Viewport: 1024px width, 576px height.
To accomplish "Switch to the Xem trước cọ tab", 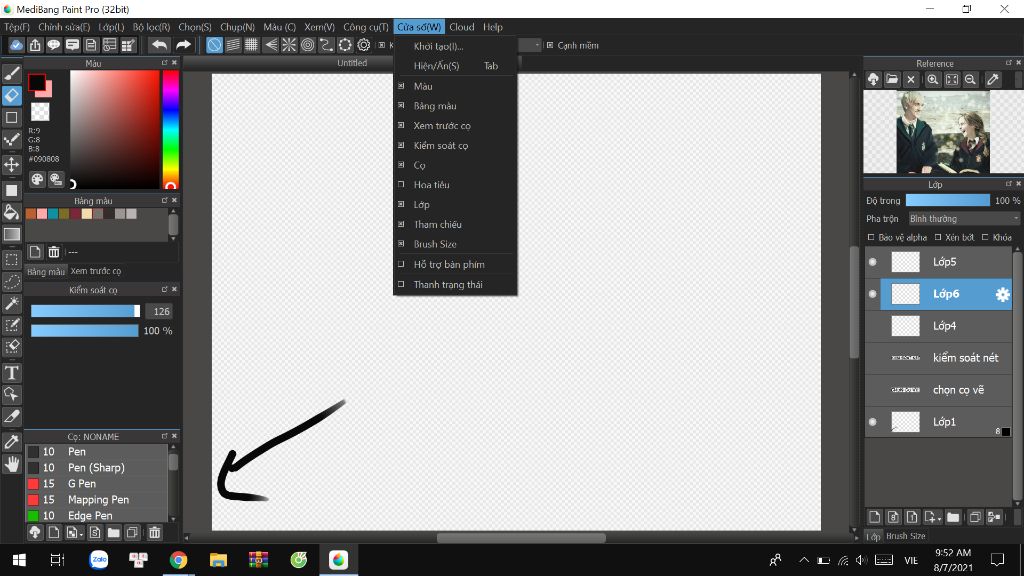I will point(96,271).
